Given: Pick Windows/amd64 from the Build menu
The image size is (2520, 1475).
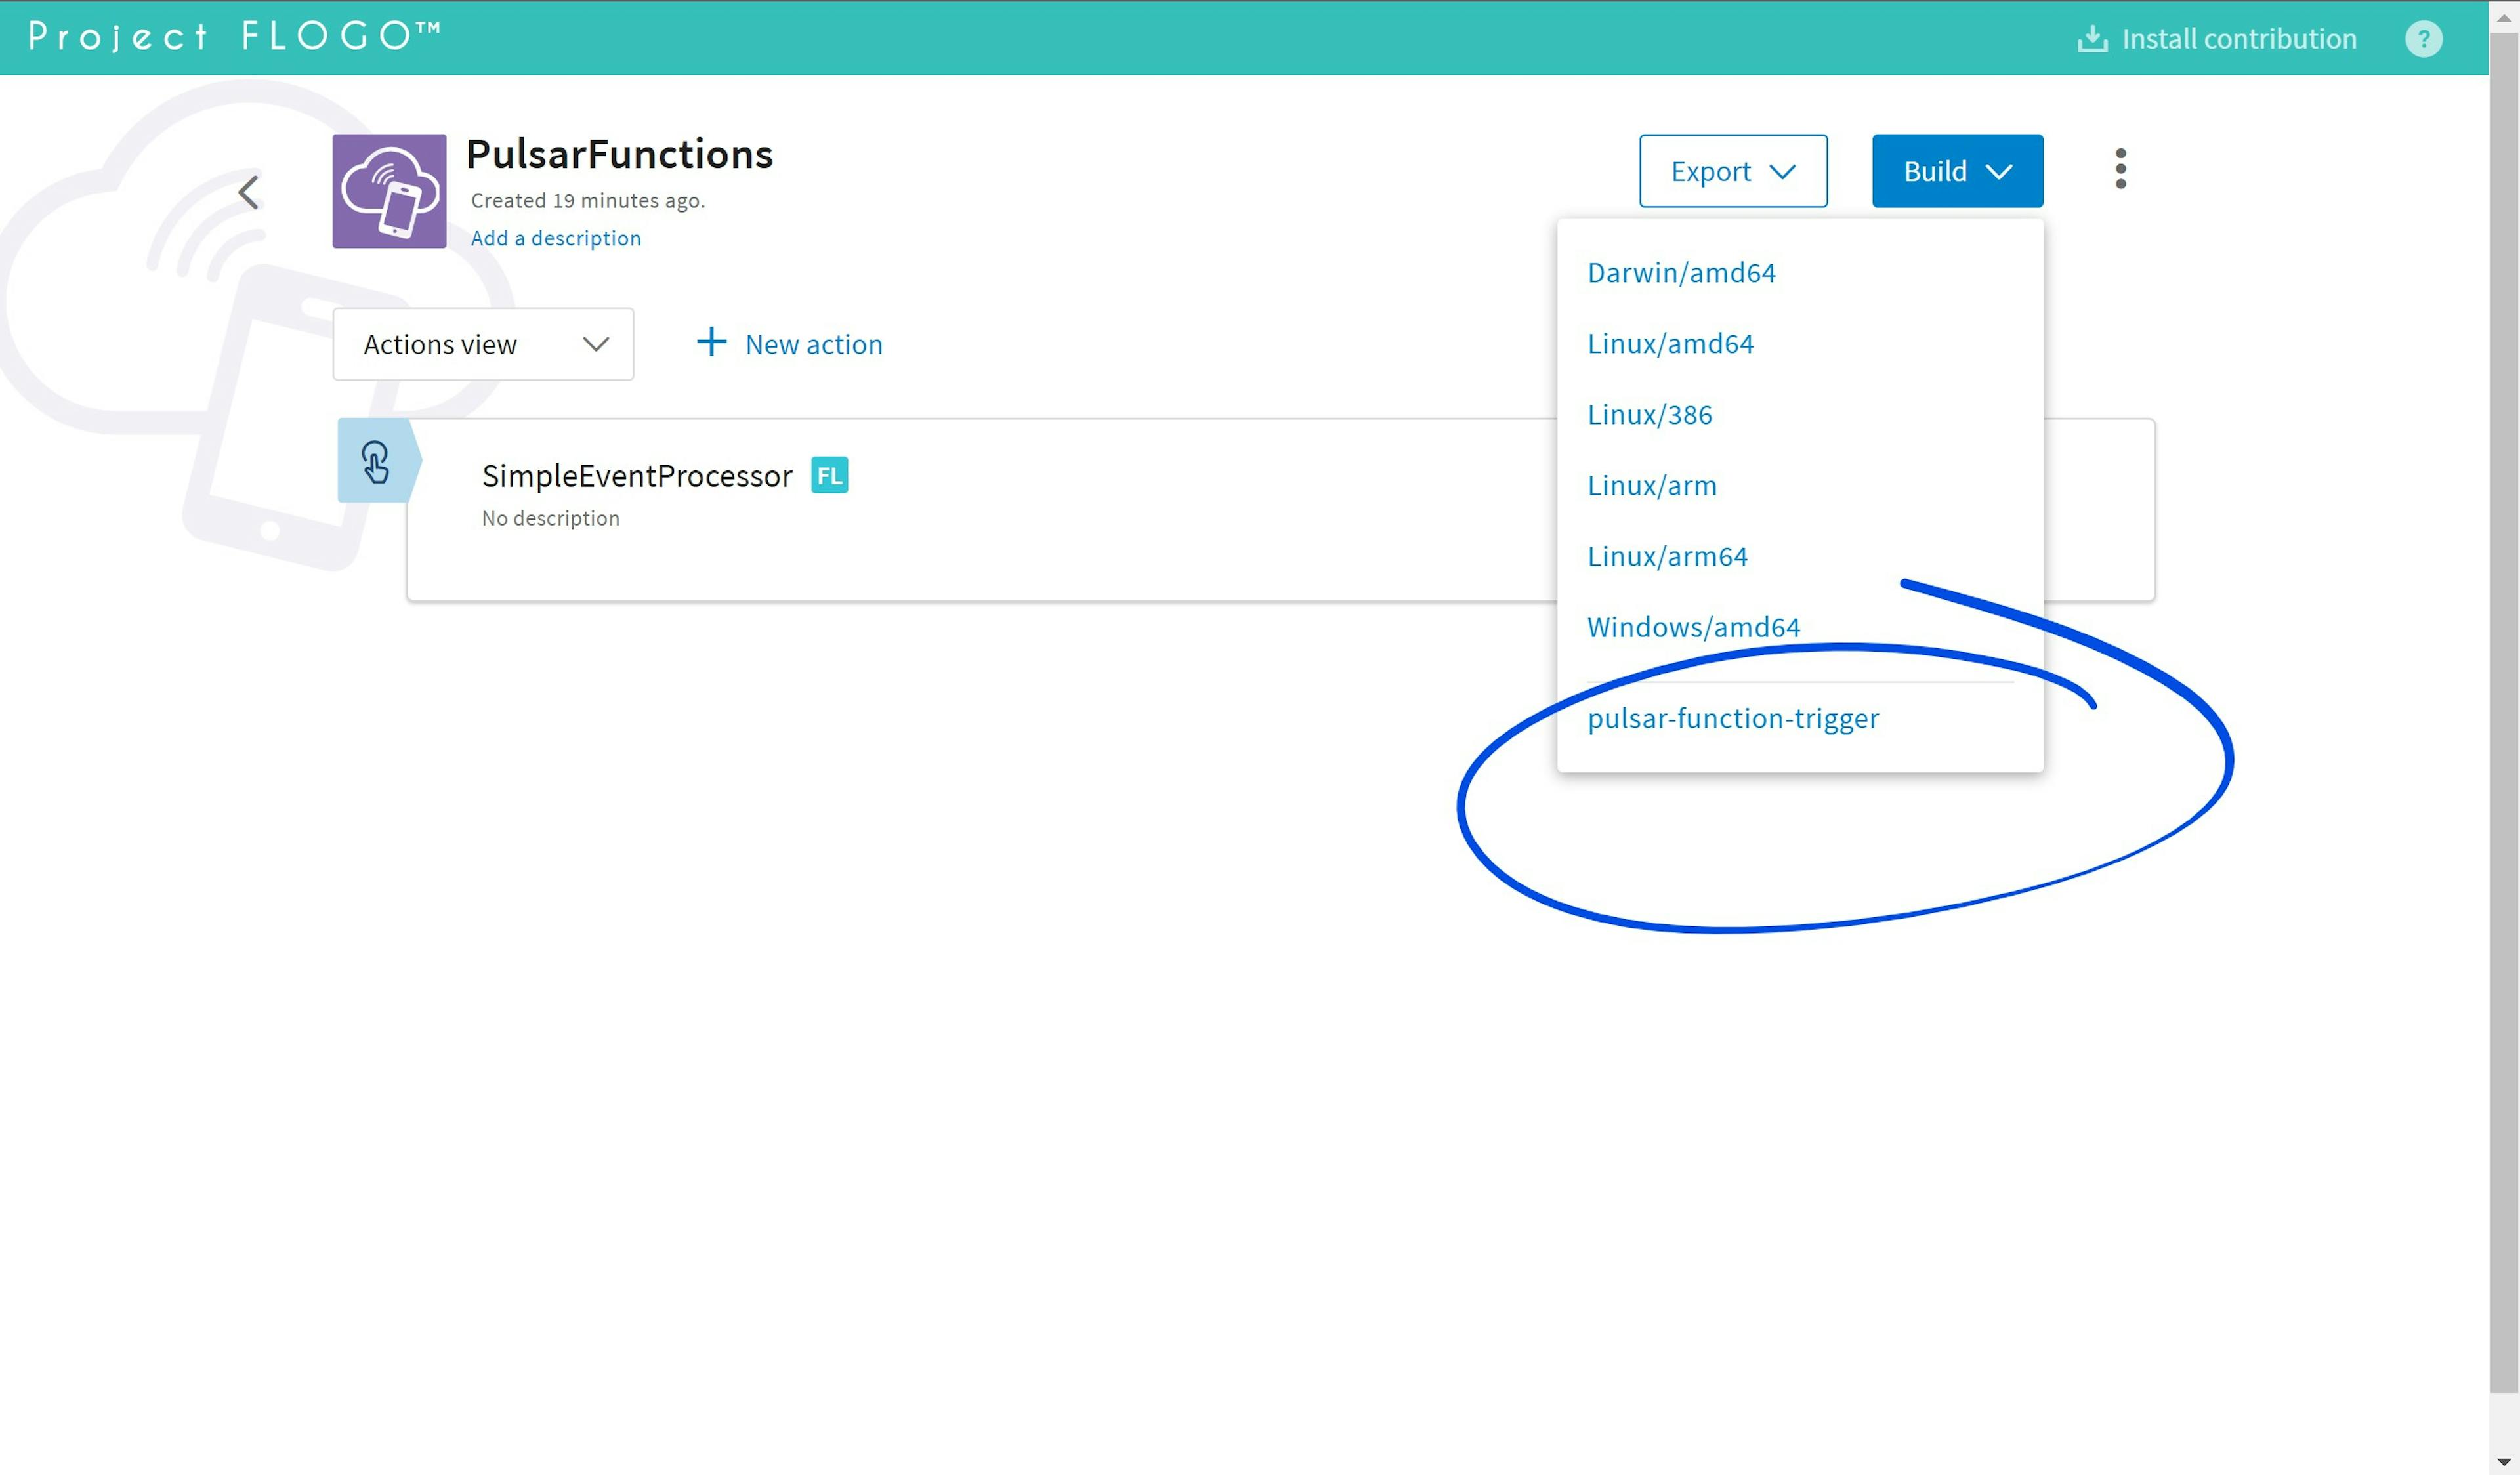Looking at the screenshot, I should click(x=1693, y=628).
